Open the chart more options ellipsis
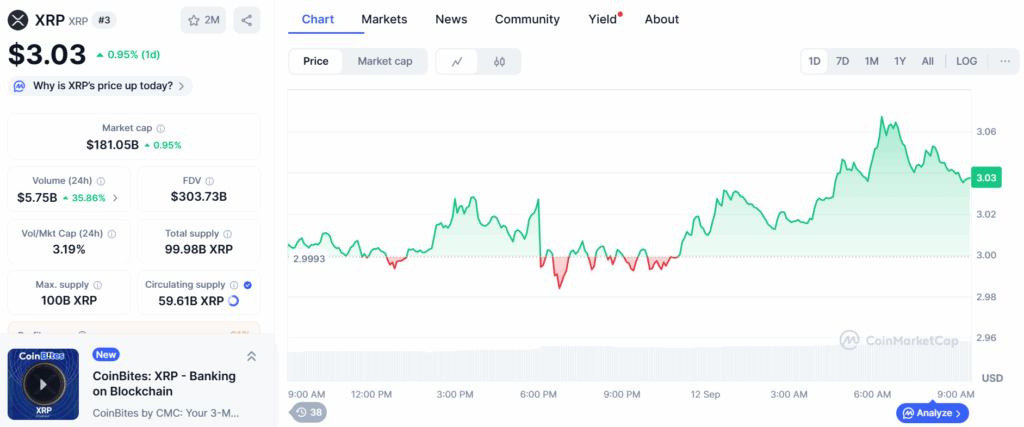Image resolution: width=1024 pixels, height=427 pixels. click(x=1004, y=61)
